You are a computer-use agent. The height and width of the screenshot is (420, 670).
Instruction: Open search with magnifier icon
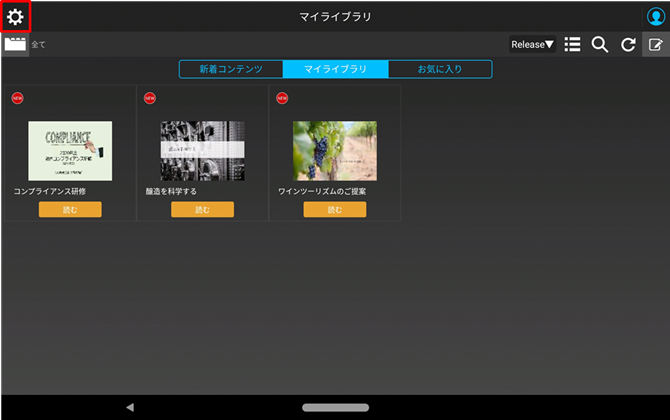pyautogui.click(x=599, y=44)
